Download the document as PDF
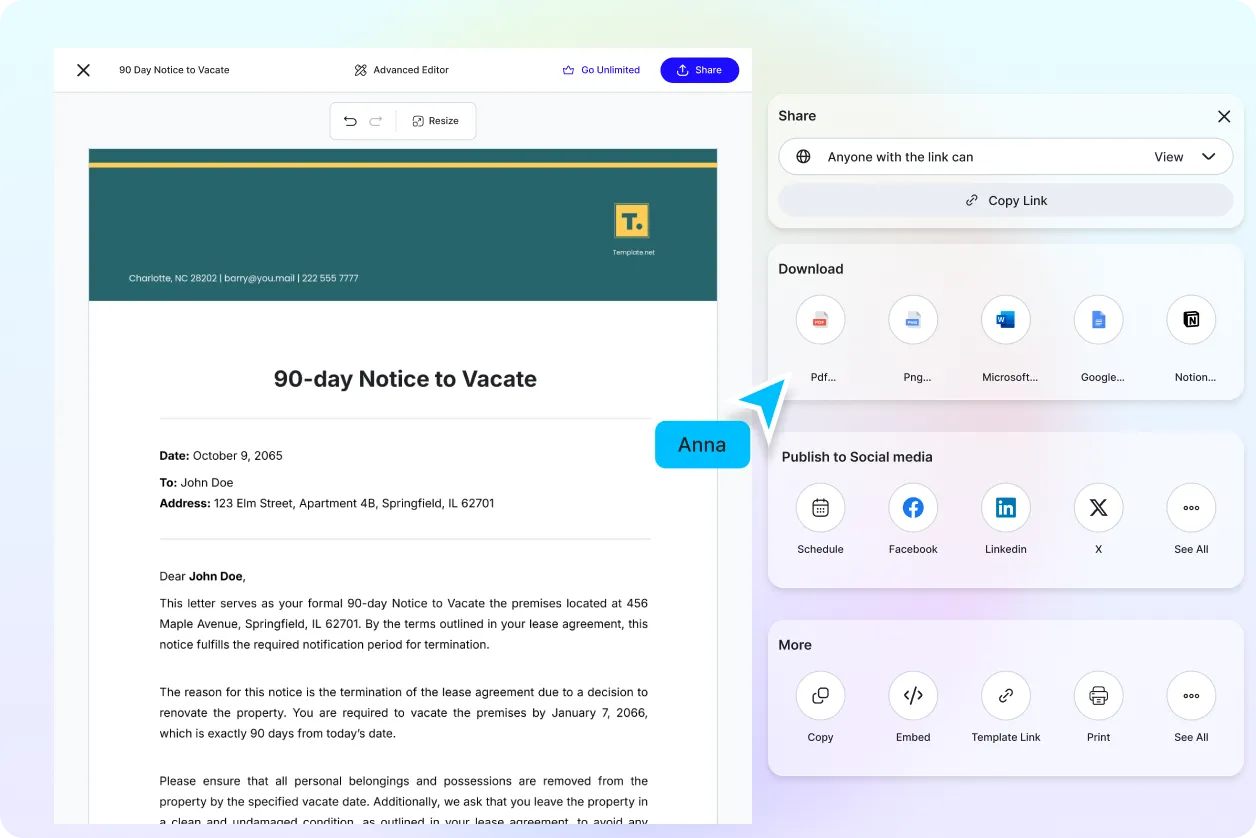The width and height of the screenshot is (1256, 838). coord(820,321)
